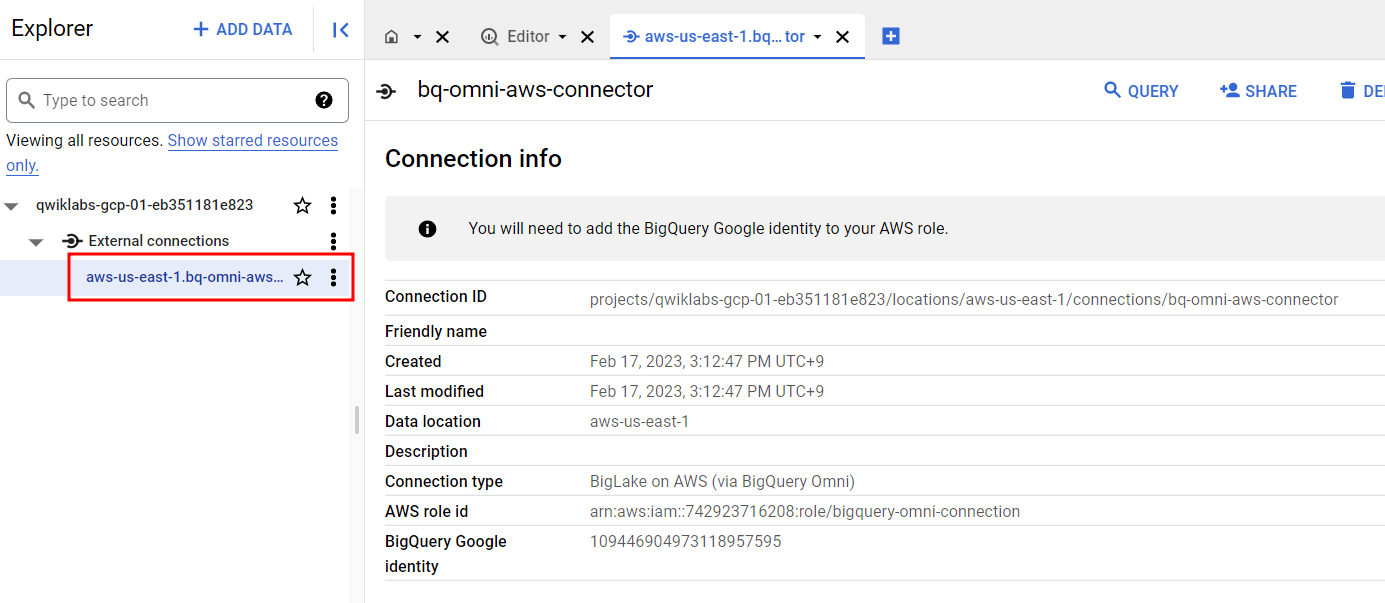The image size is (1385, 603).
Task: Select the aws-us-east-1 data location value
Action: pos(639,421)
